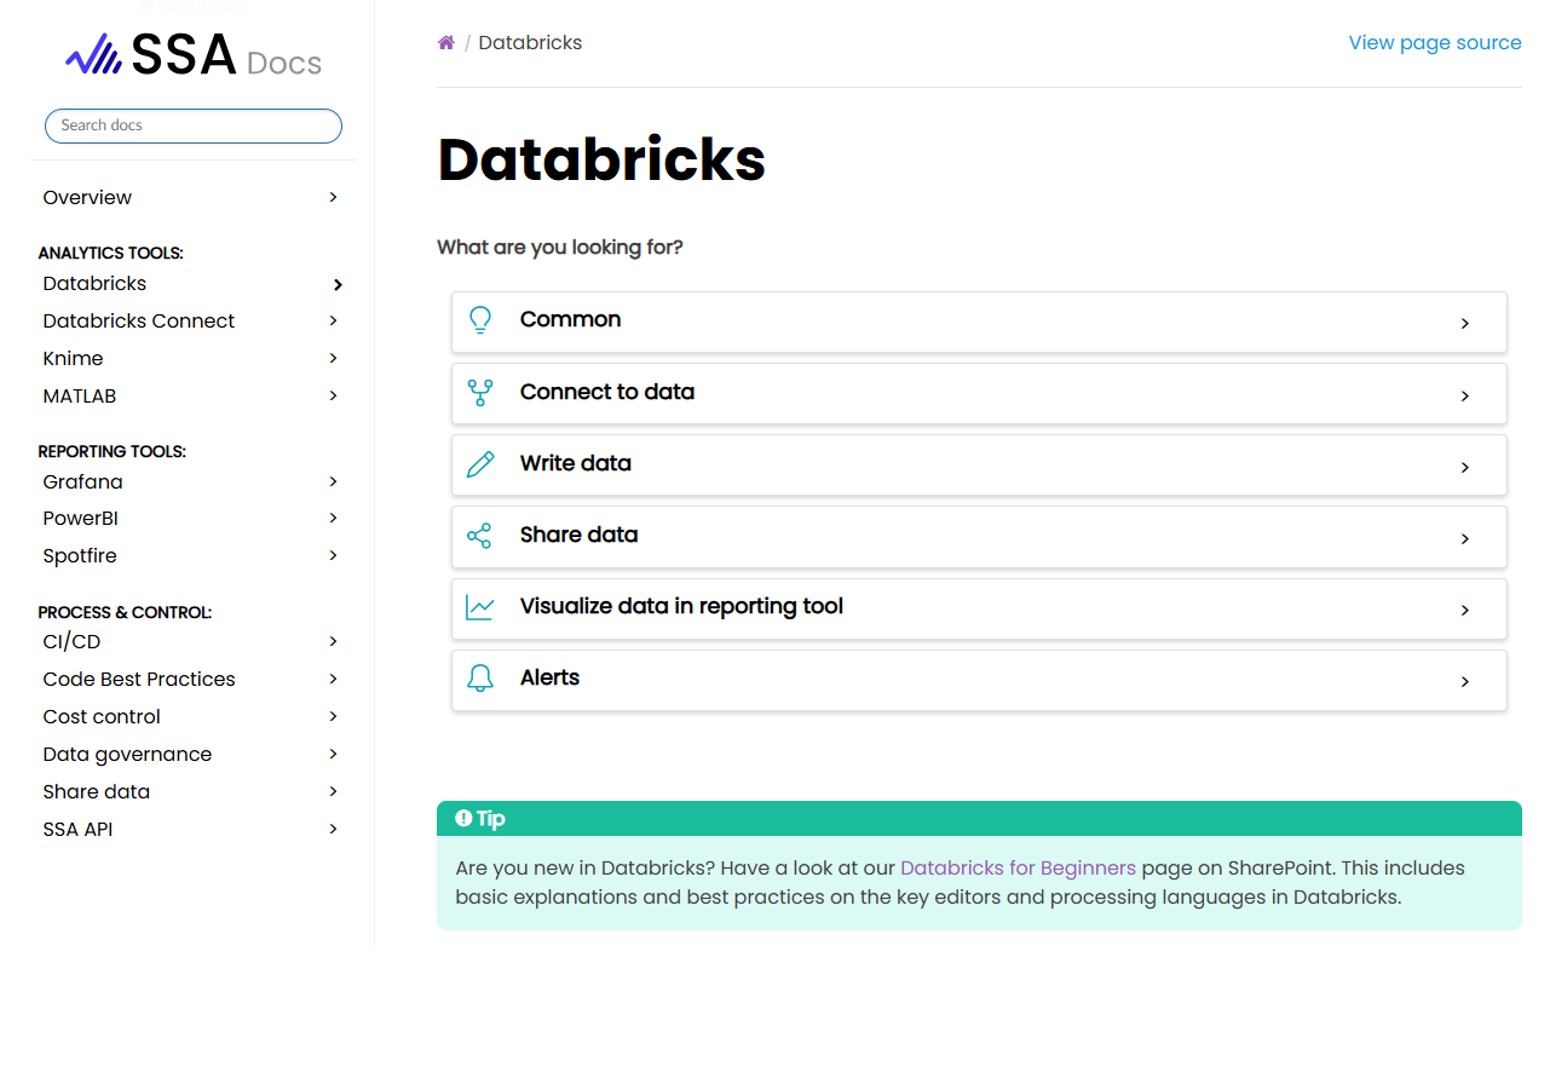The width and height of the screenshot is (1553, 1076).
Task: Expand Databricks sidebar arrow
Action: (337, 285)
